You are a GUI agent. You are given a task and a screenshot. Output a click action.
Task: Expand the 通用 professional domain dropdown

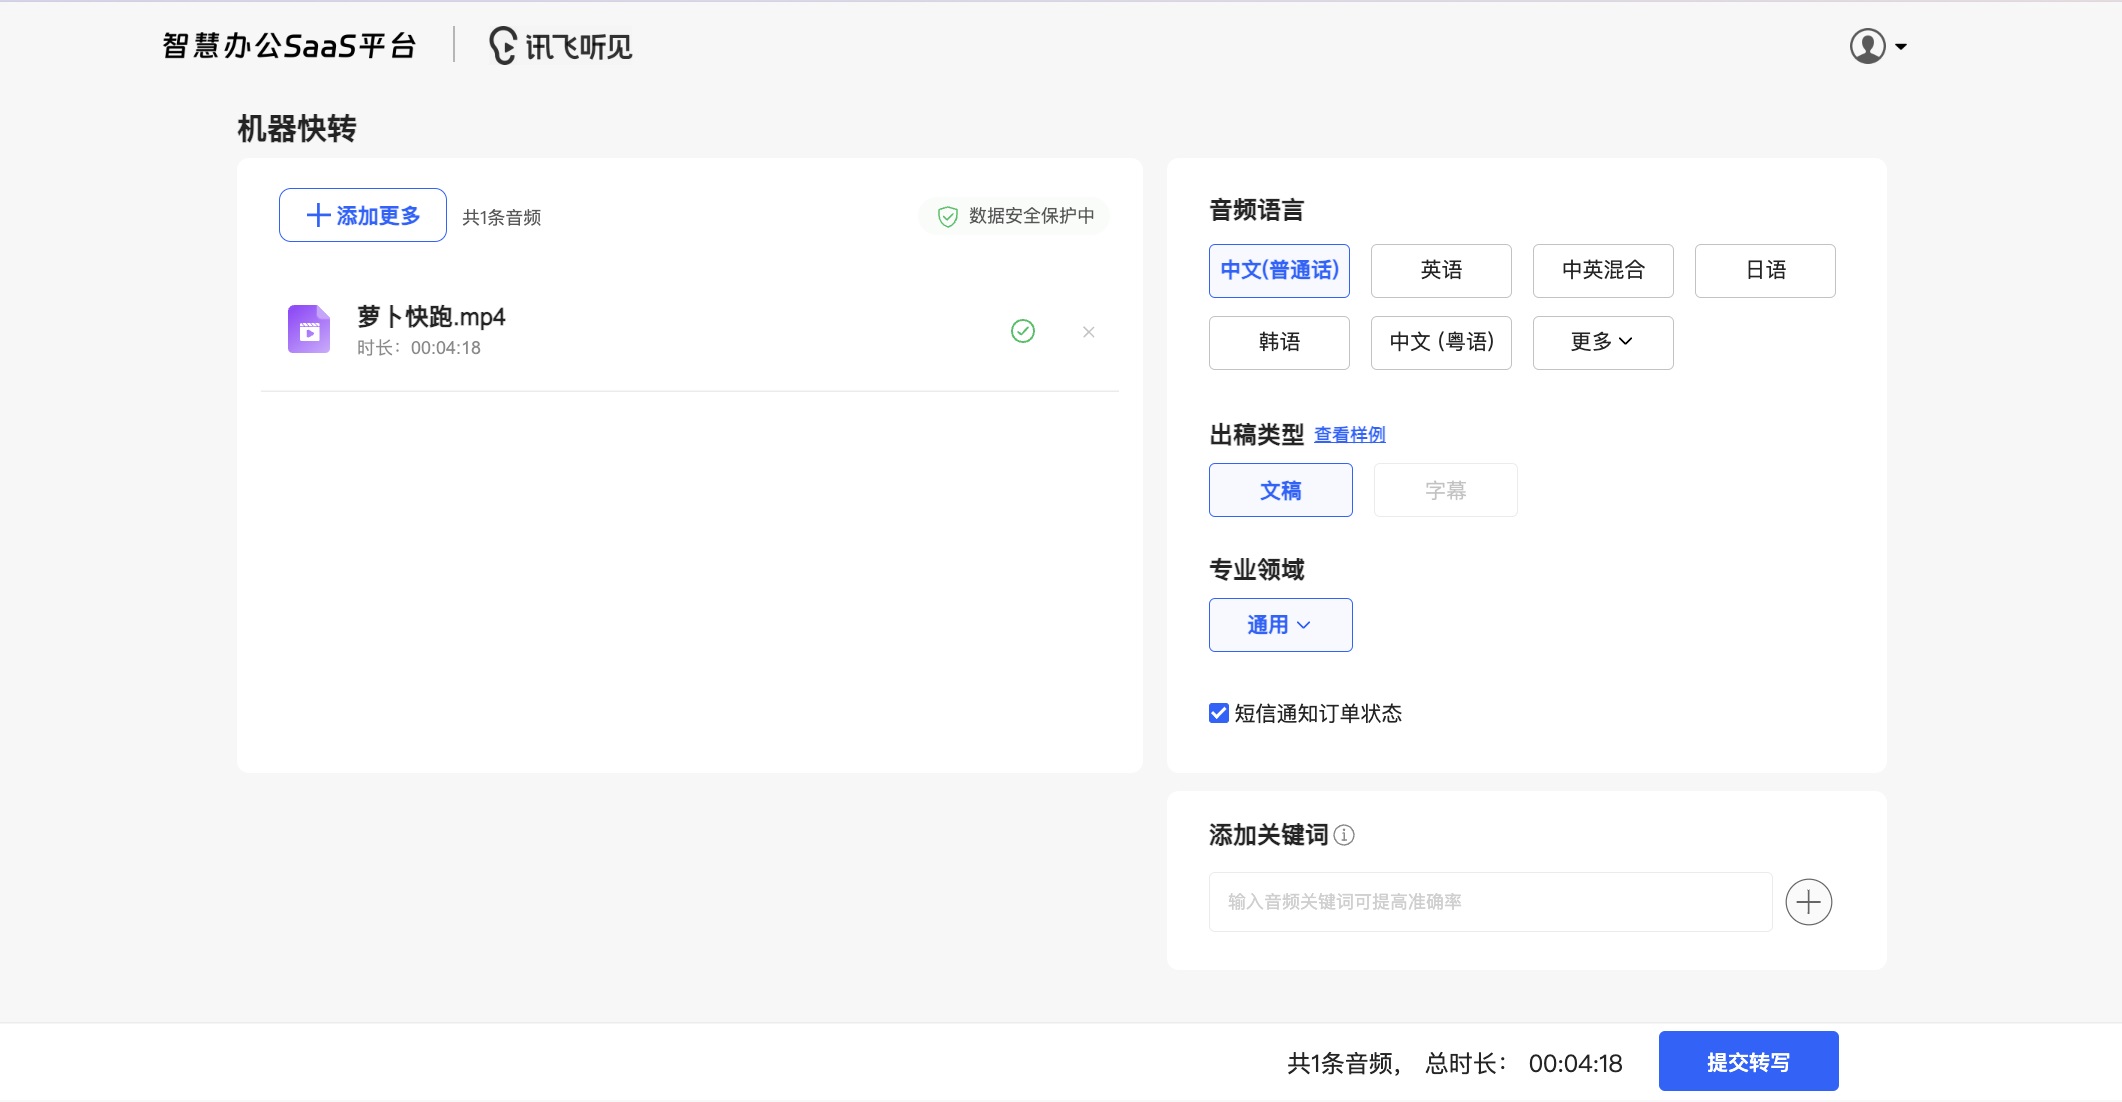point(1280,625)
